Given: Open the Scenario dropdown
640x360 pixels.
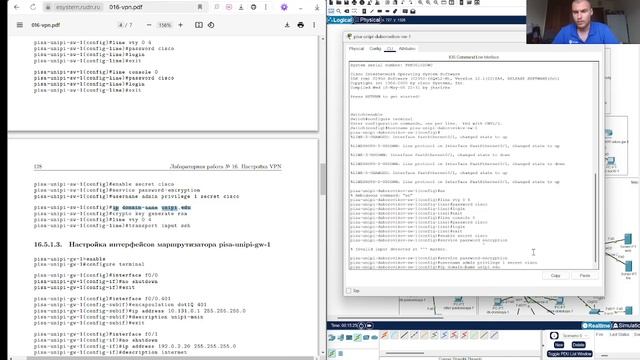Looking at the screenshot, I should click(576, 336).
